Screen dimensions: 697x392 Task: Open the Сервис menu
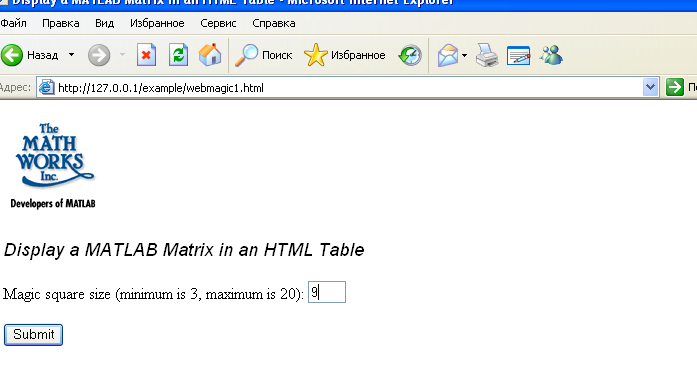(218, 23)
